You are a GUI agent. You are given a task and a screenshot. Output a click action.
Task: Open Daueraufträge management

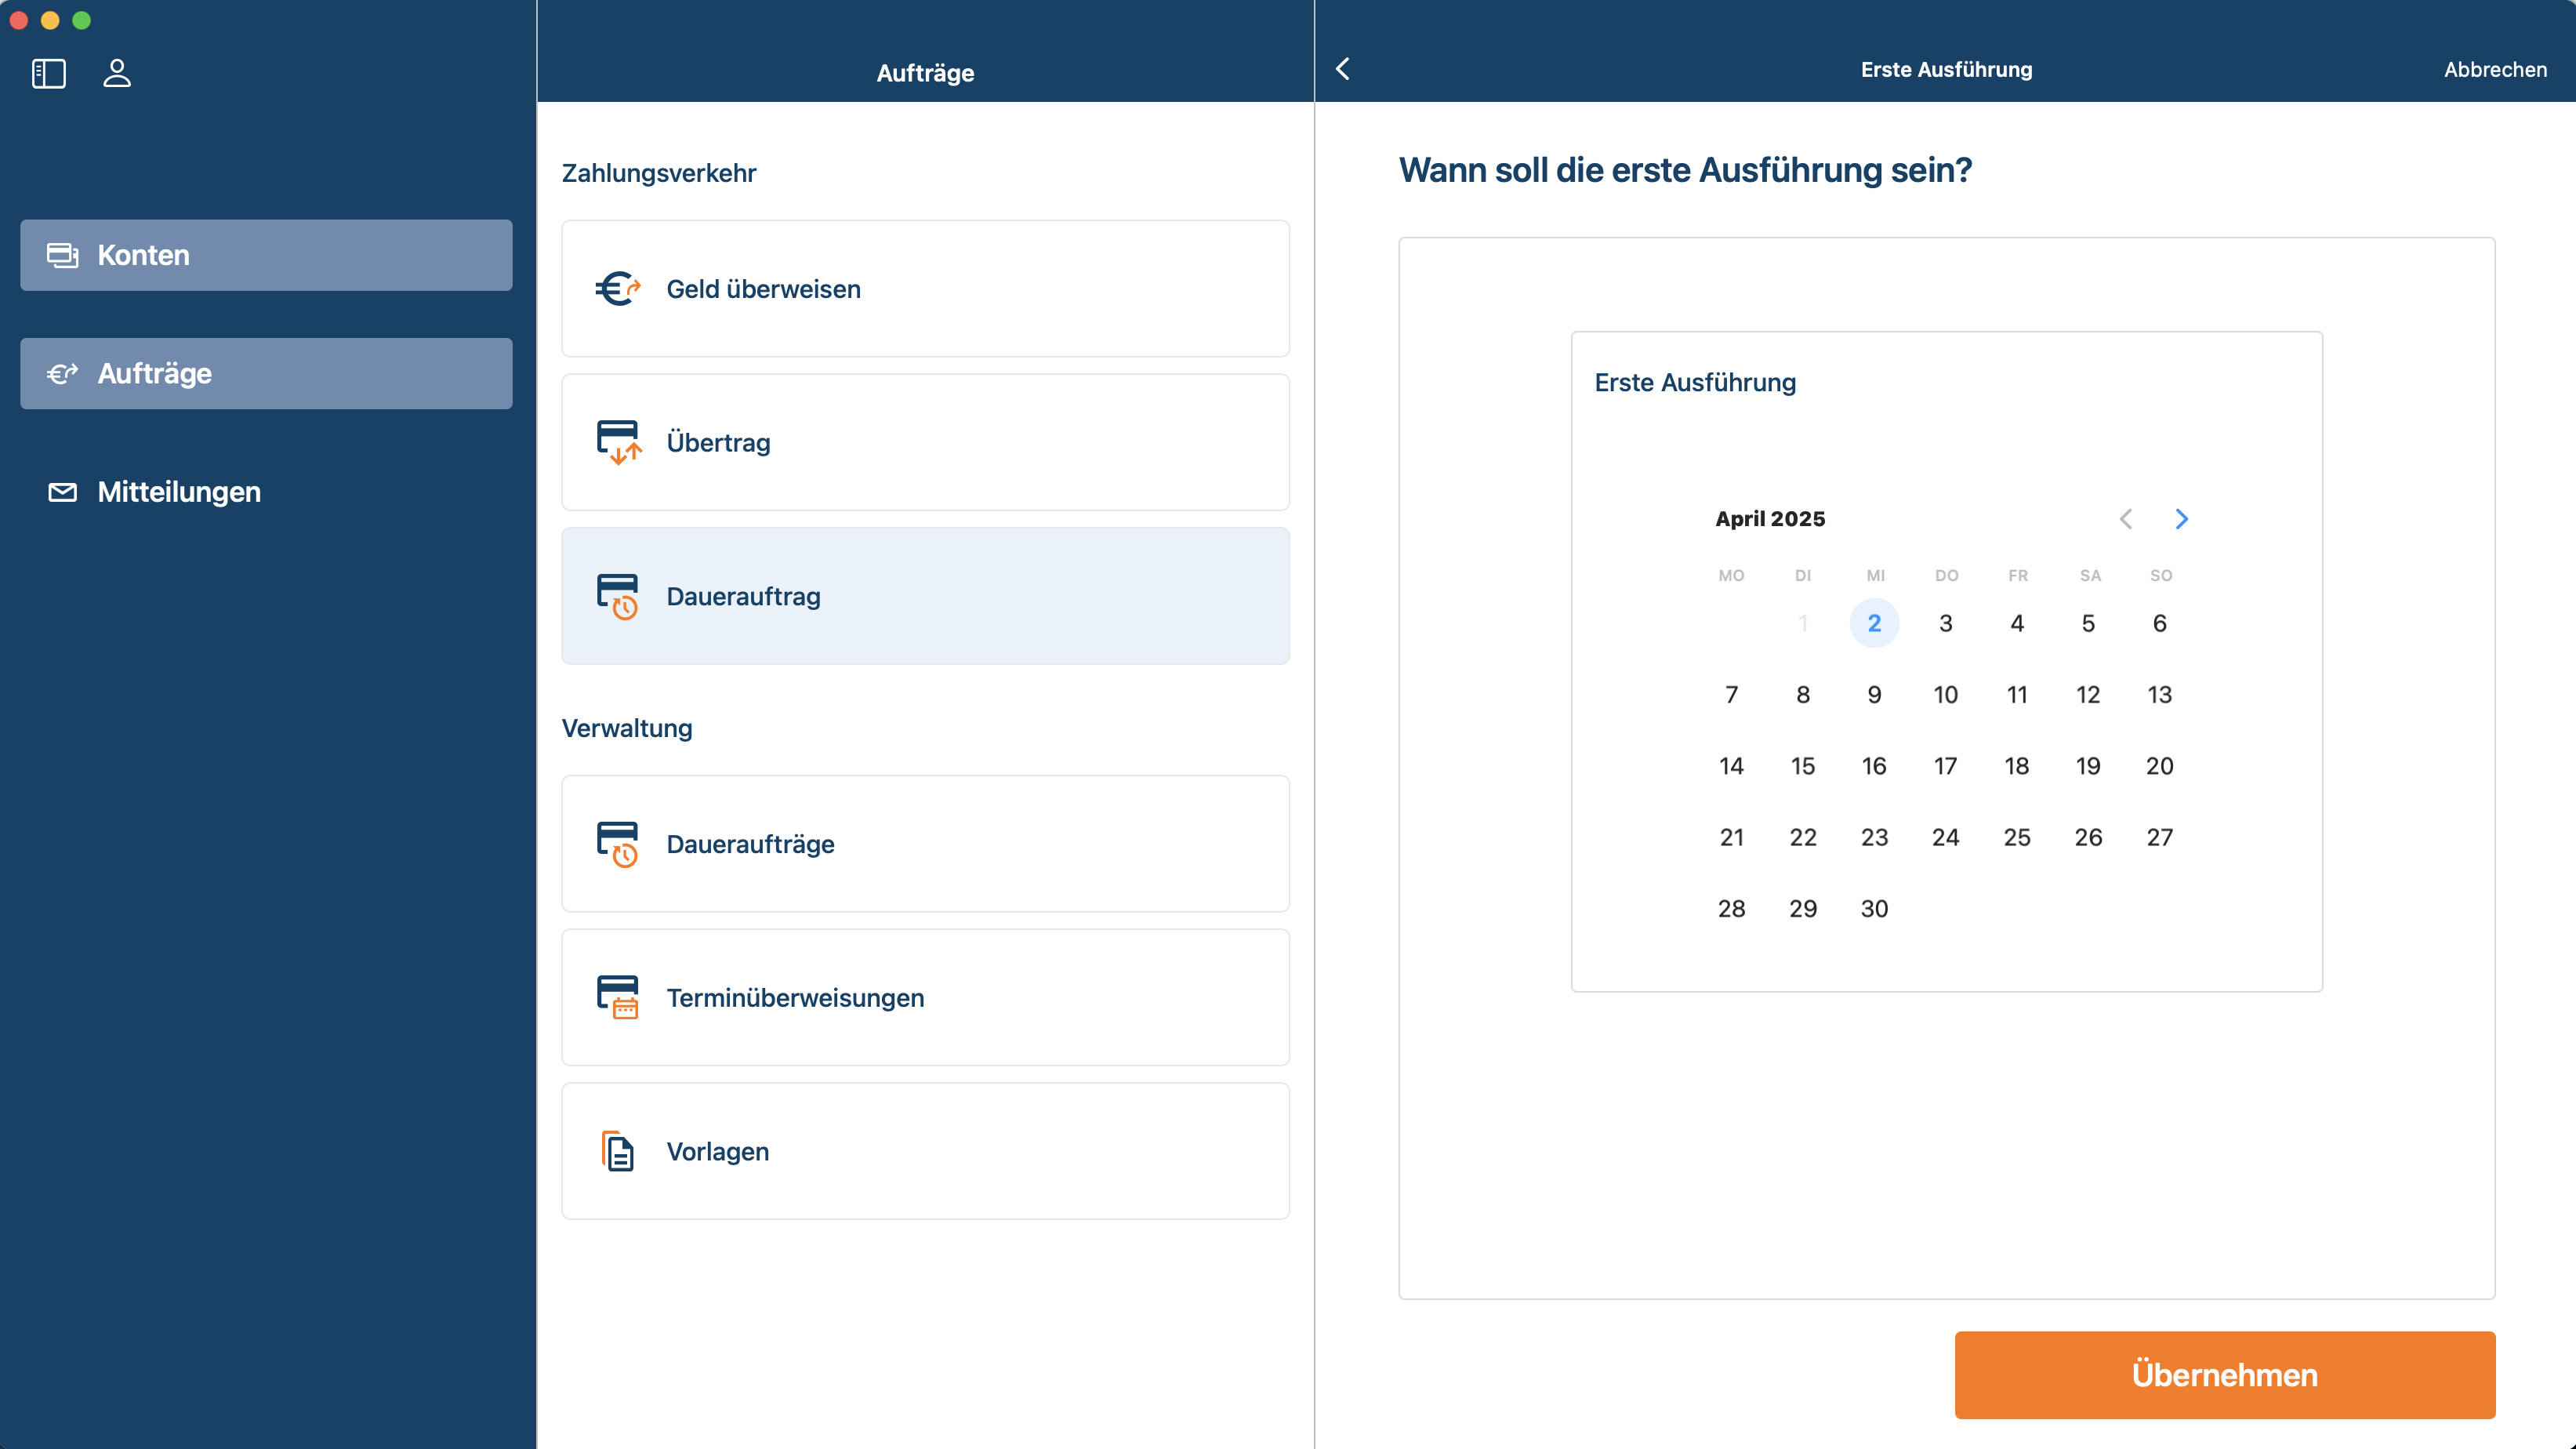coord(925,844)
